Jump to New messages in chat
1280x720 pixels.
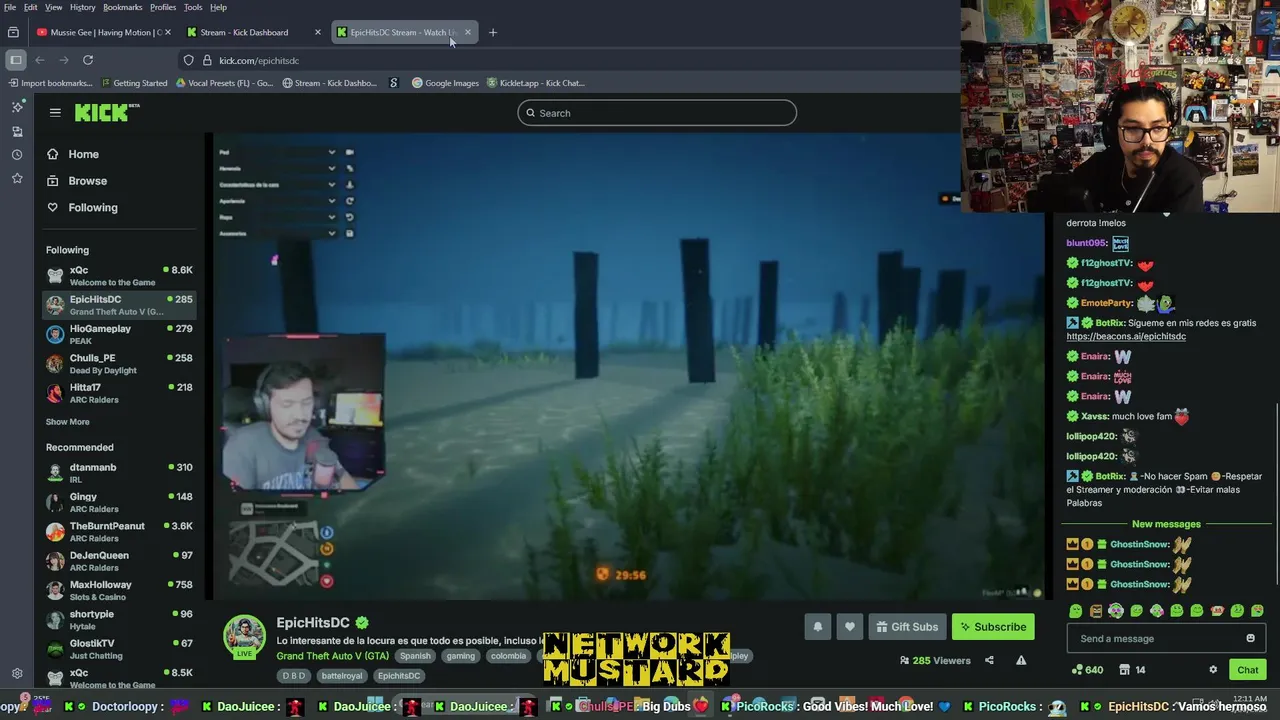click(1166, 524)
